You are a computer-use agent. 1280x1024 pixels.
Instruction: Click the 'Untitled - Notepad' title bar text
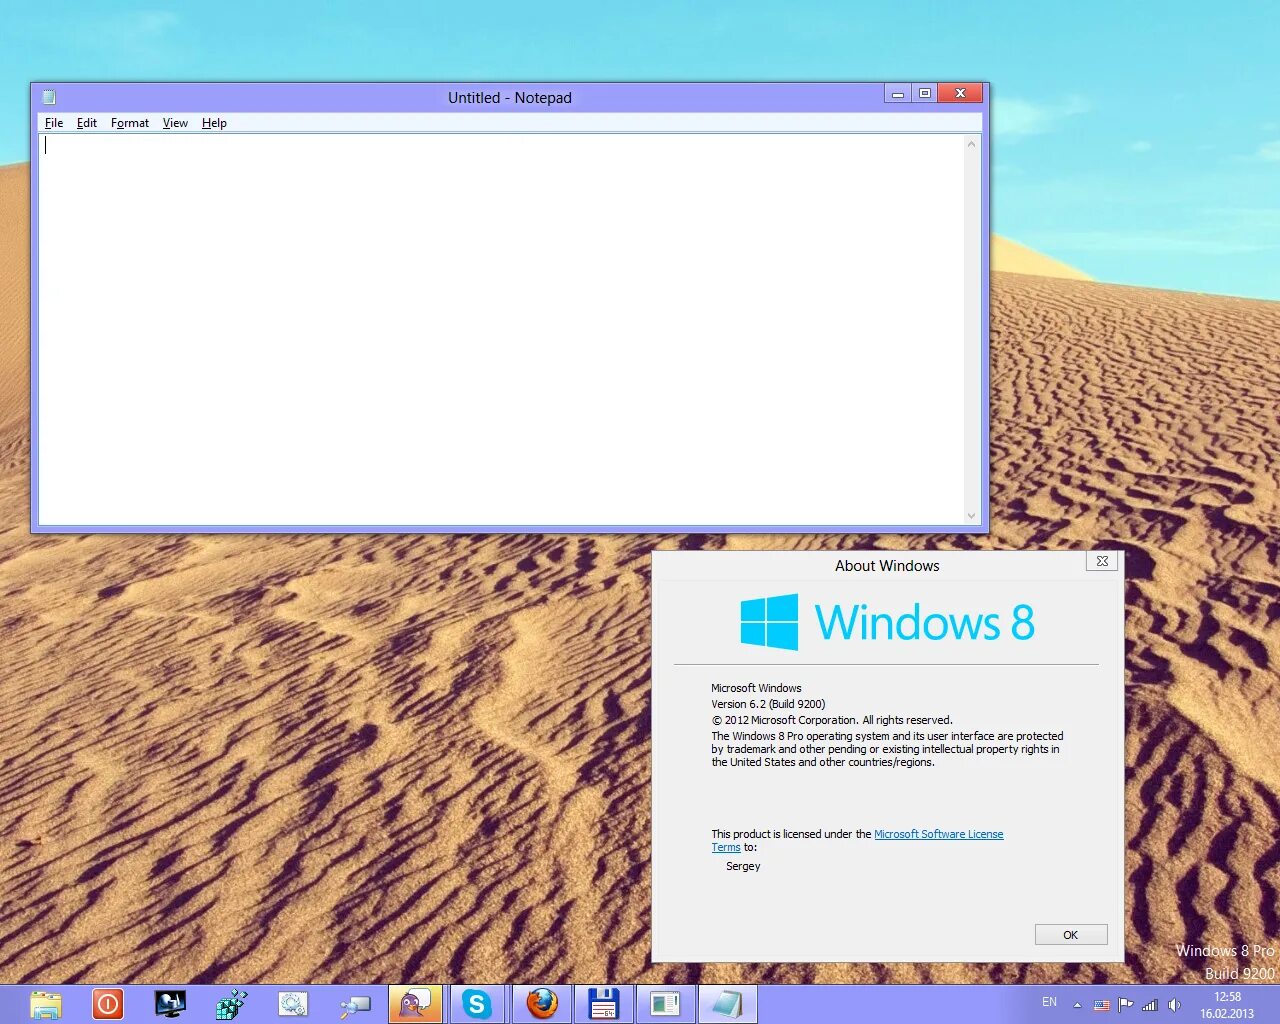click(510, 97)
